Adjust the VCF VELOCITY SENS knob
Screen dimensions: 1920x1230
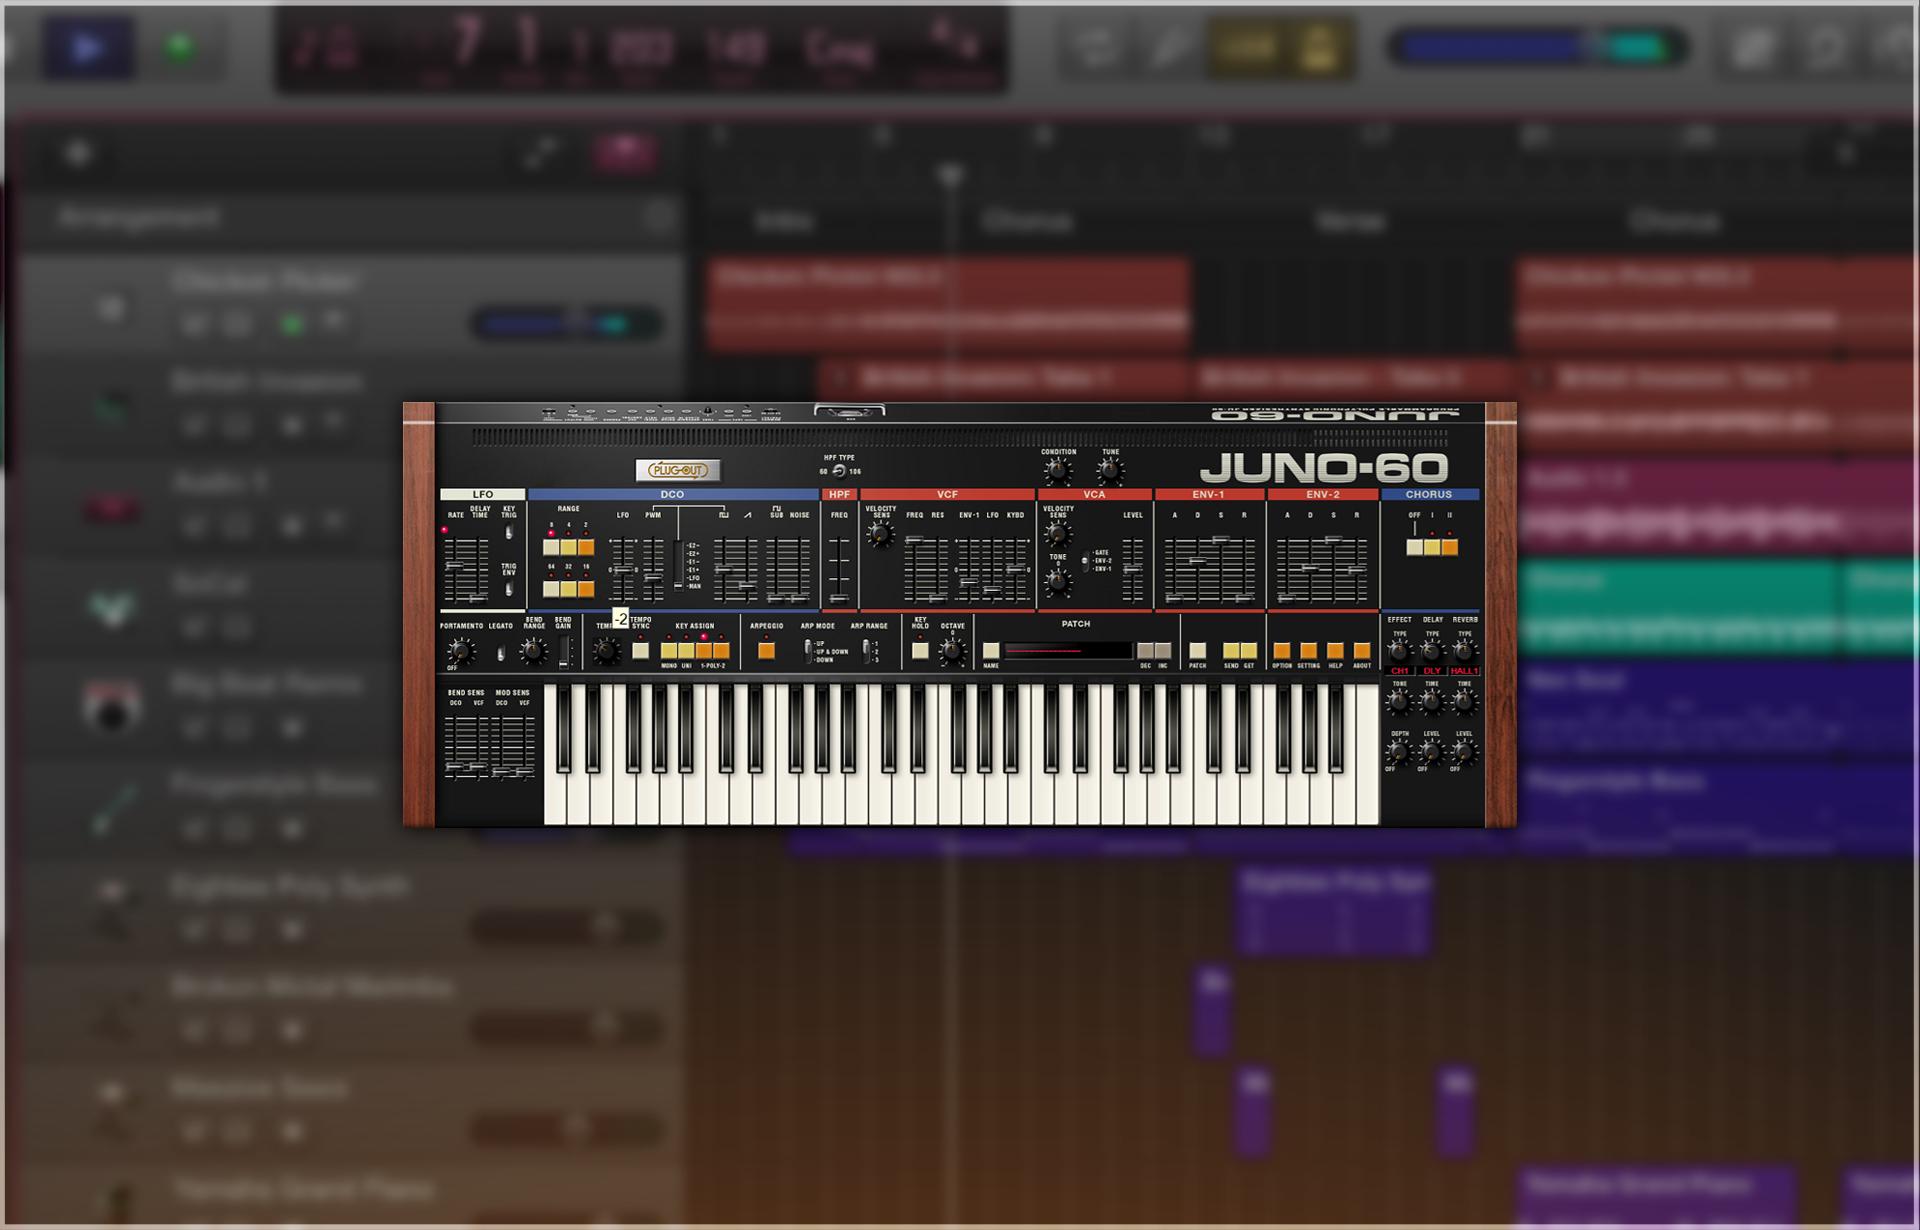pos(881,535)
